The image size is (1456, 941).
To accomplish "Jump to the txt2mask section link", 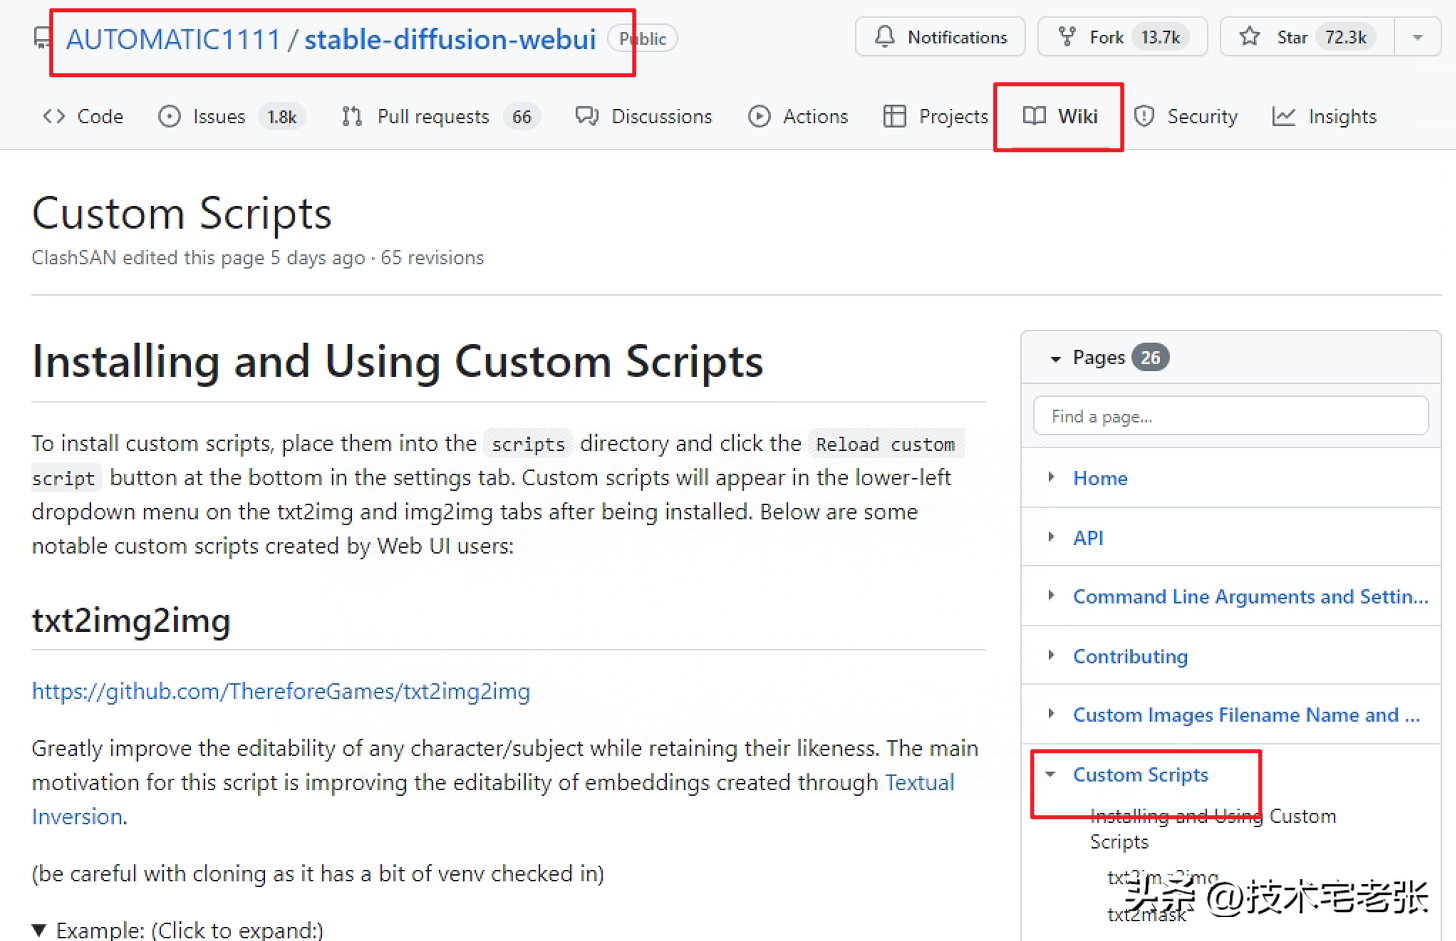I will point(1146,914).
